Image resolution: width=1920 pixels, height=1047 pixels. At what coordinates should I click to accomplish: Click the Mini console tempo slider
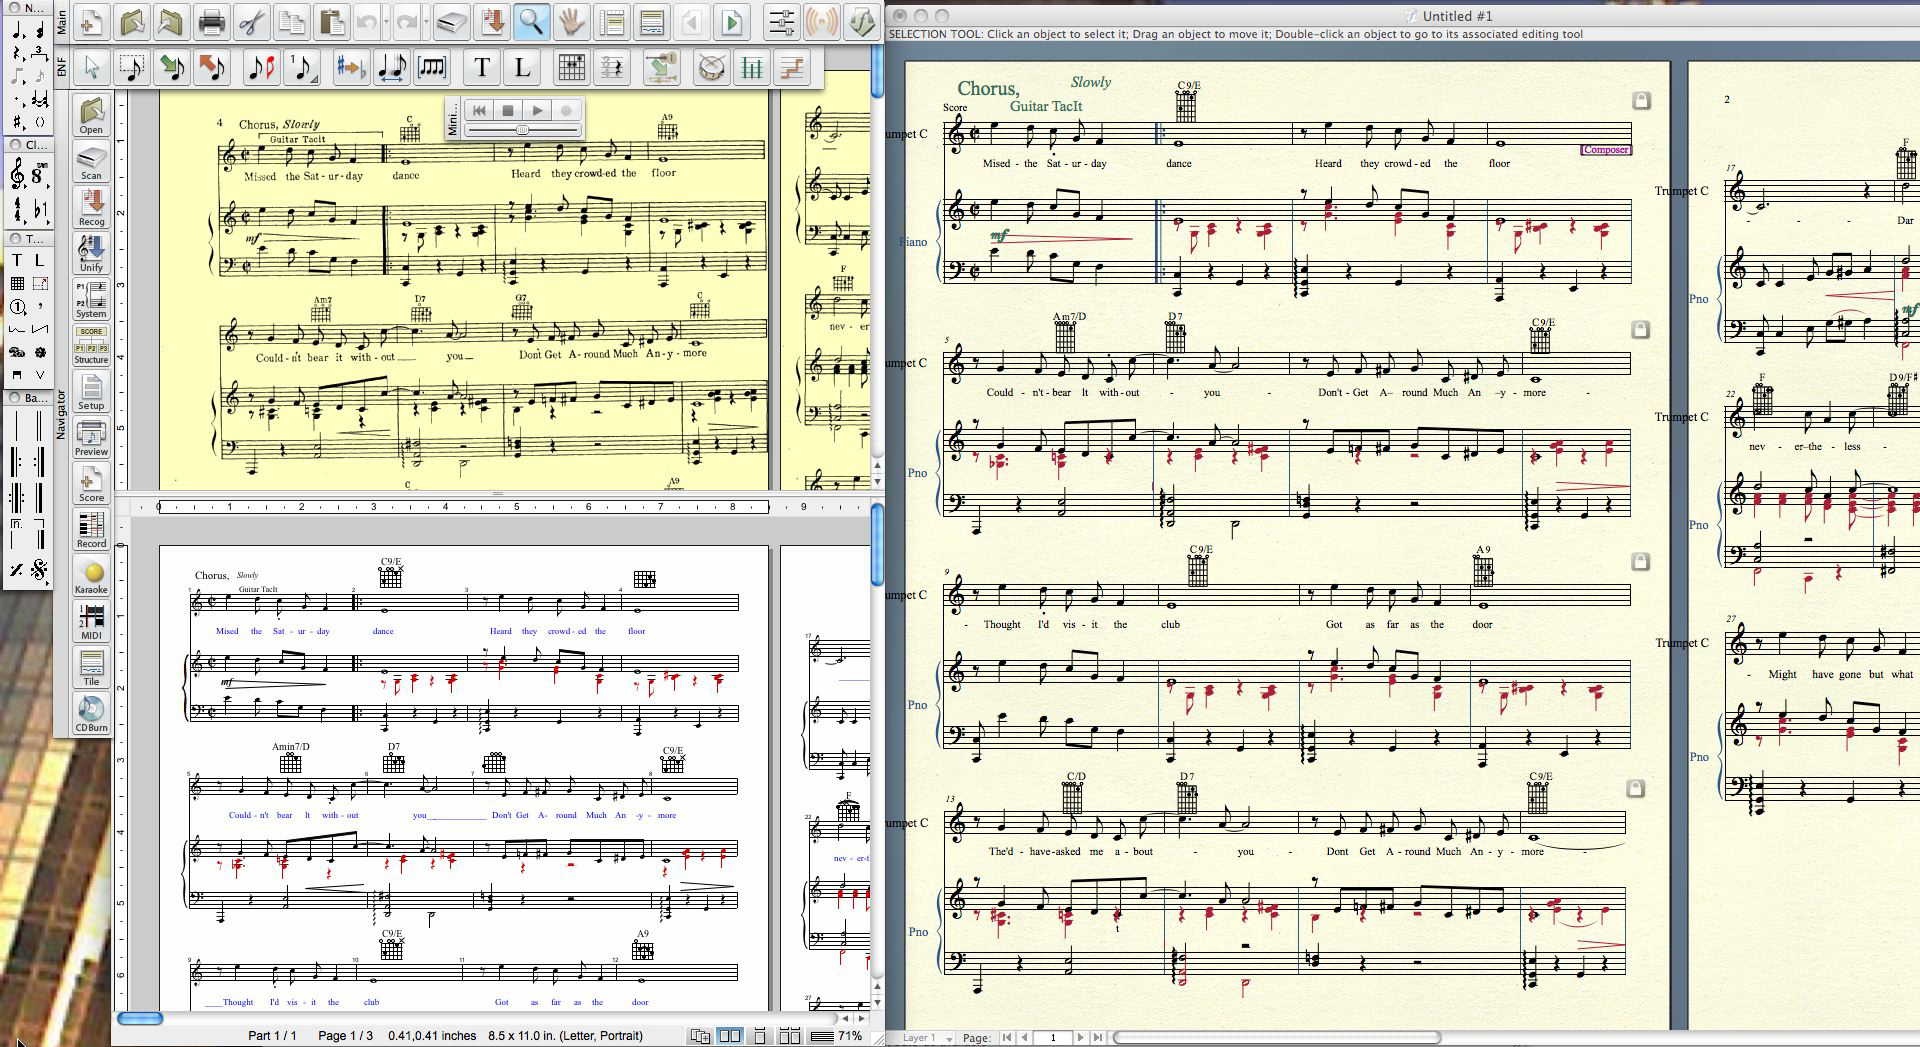coord(522,130)
